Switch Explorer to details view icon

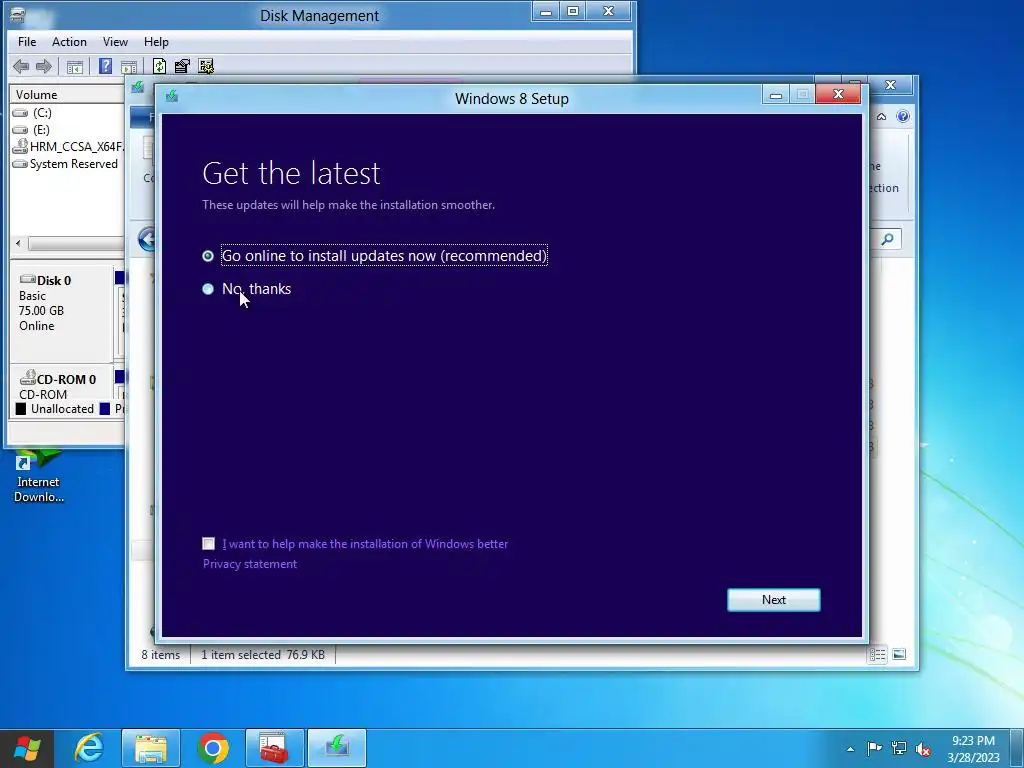(x=877, y=654)
